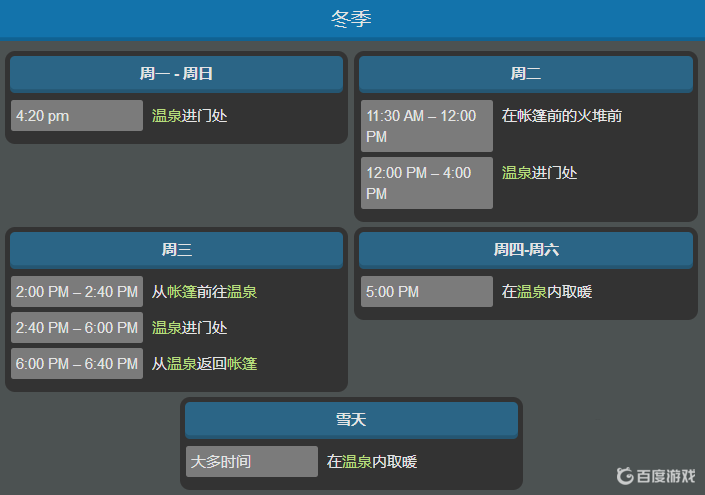Image resolution: width=705 pixels, height=495 pixels.
Task: Follow the 帐篷 link in 从帐篷前往温泉
Action: [x=182, y=291]
